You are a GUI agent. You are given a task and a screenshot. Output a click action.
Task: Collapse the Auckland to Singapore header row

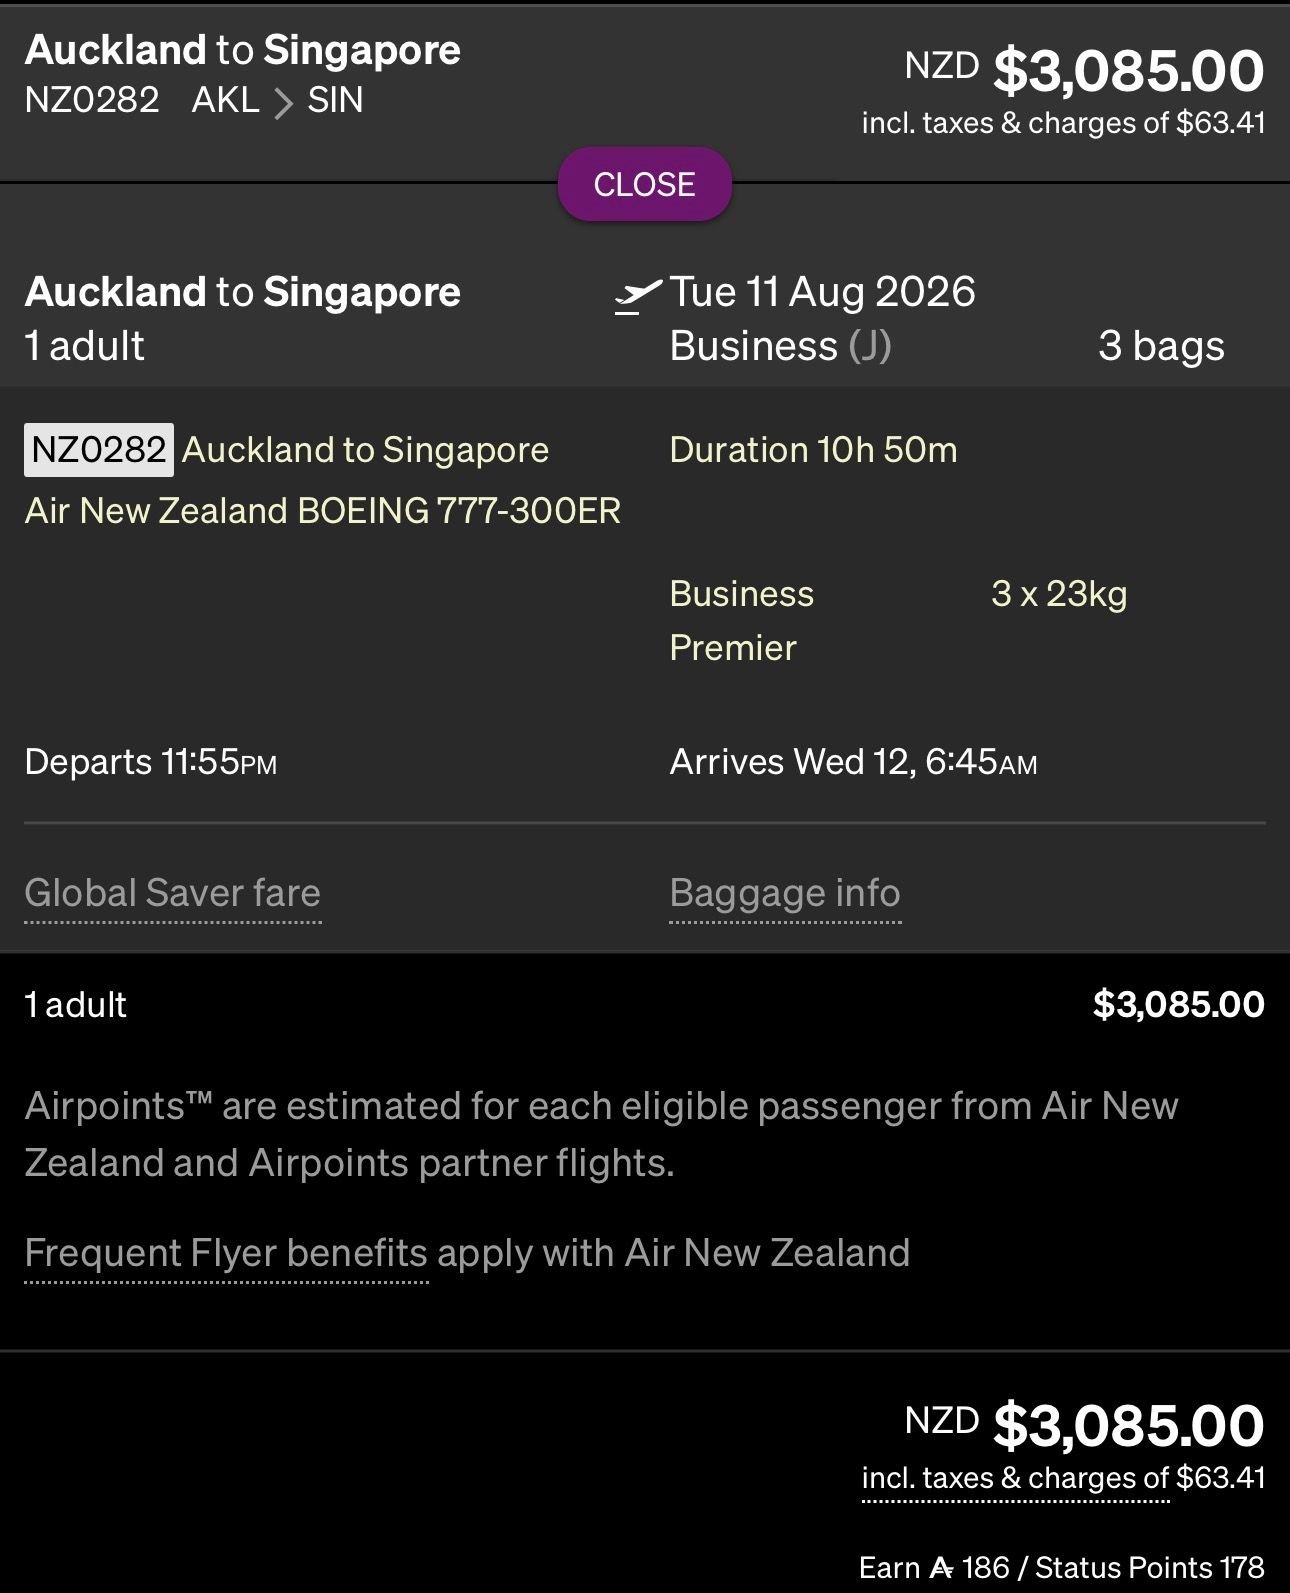pyautogui.click(x=644, y=184)
